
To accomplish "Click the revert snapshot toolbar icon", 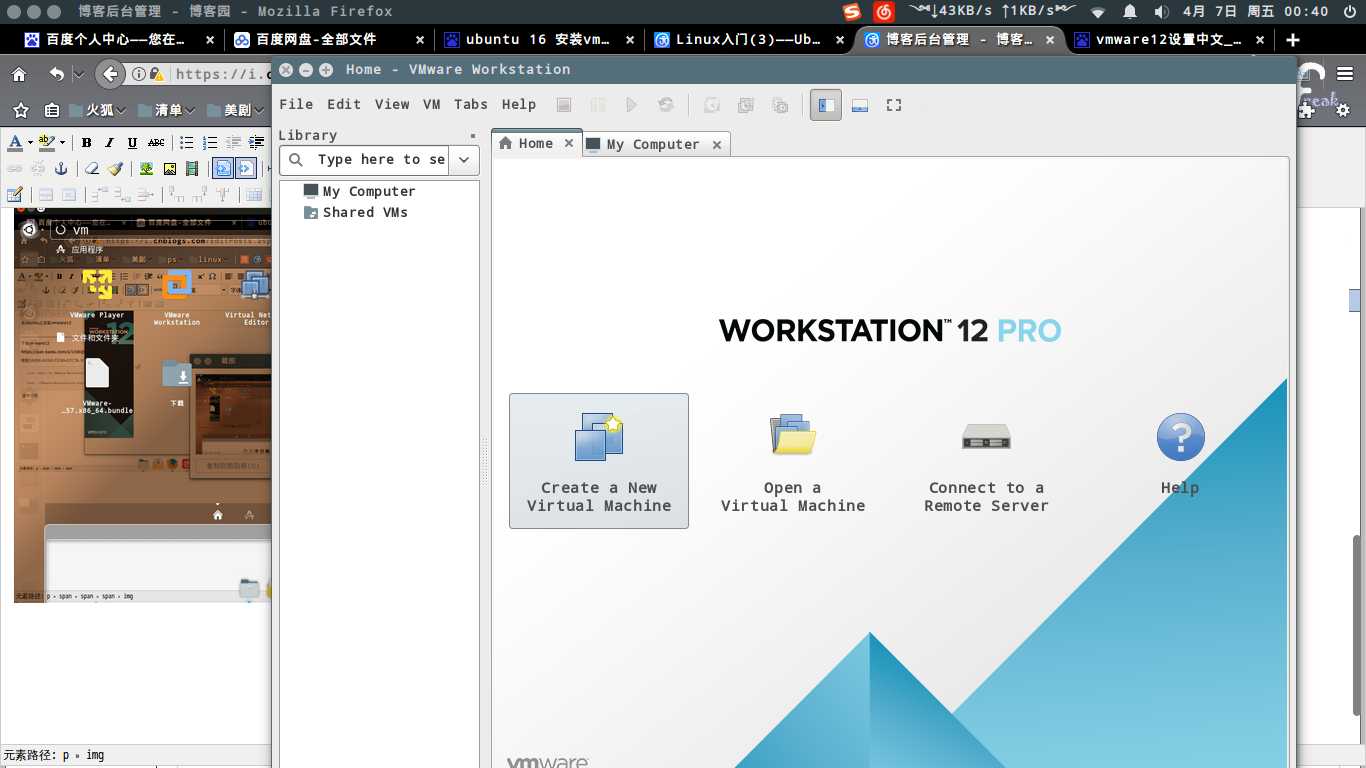I will [x=746, y=105].
